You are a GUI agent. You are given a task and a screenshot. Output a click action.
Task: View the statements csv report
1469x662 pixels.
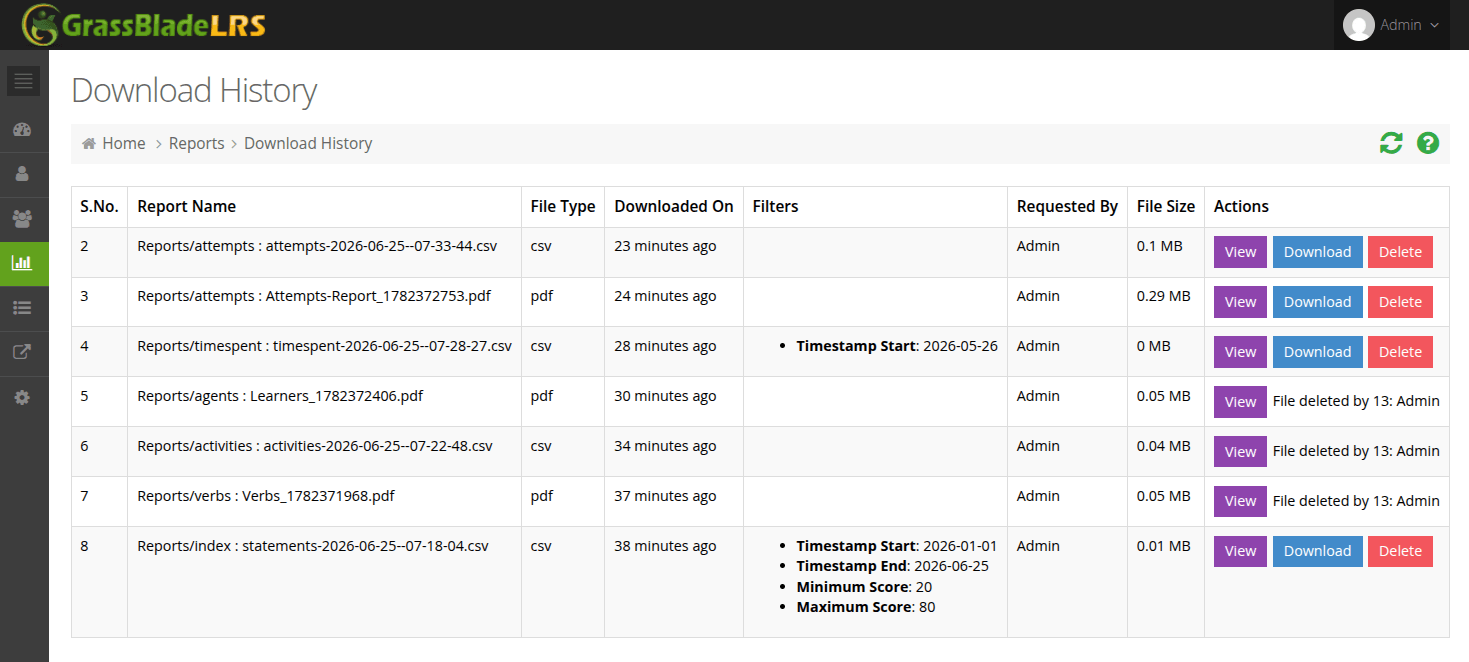coord(1240,551)
